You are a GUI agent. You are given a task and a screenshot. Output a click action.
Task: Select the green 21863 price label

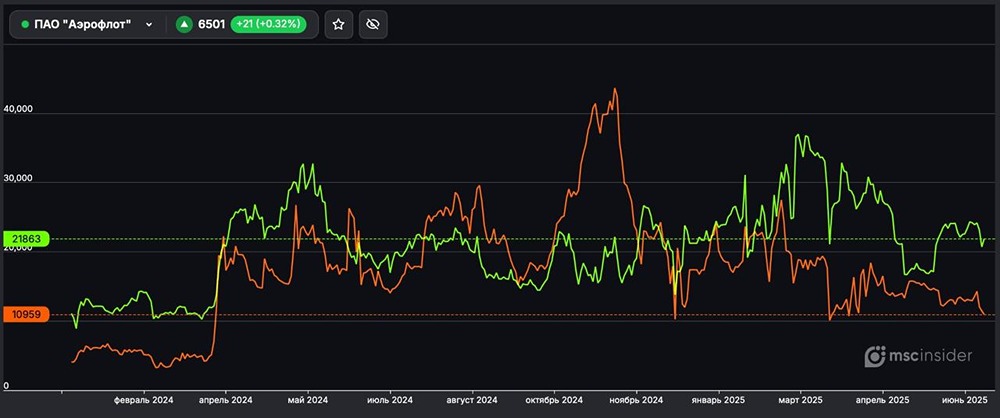26,239
